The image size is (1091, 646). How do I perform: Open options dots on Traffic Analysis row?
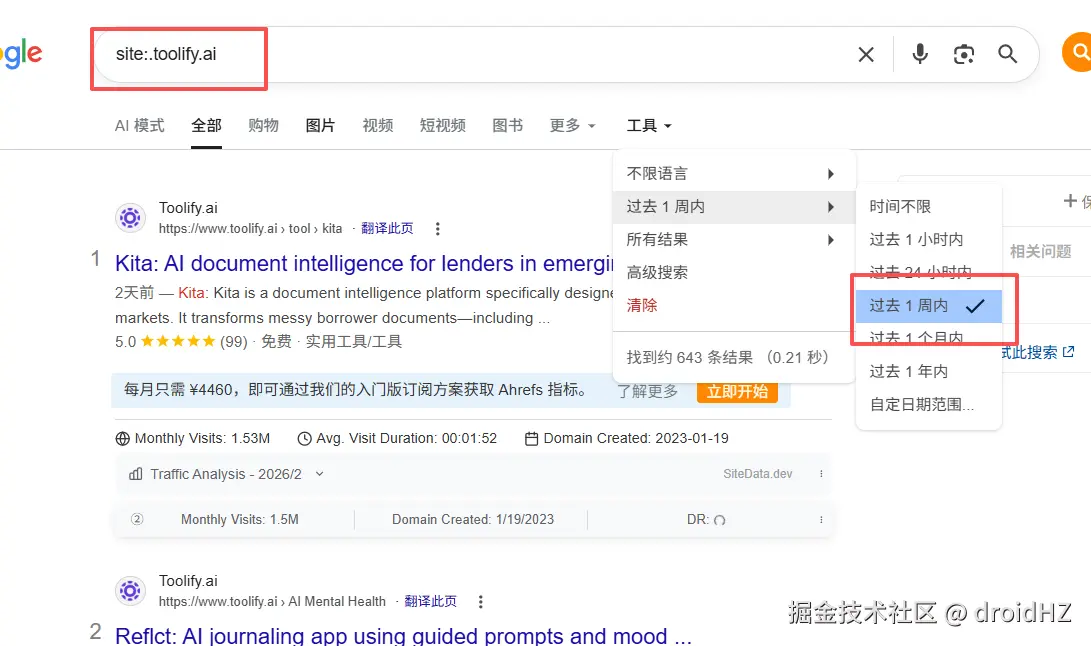821,474
